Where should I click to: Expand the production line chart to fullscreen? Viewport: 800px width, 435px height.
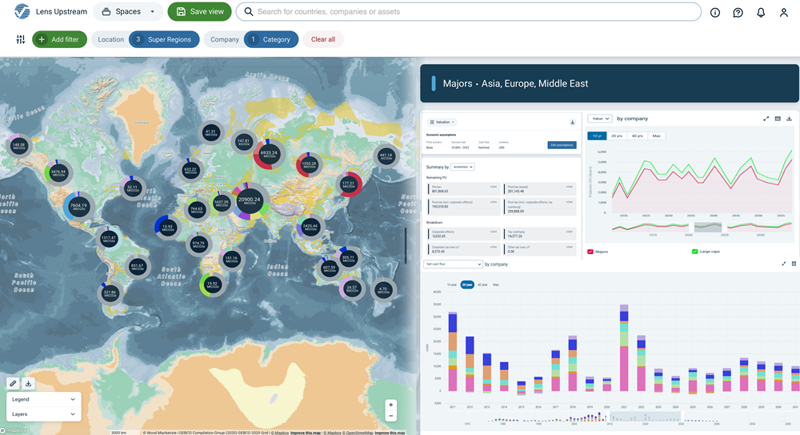(x=766, y=119)
